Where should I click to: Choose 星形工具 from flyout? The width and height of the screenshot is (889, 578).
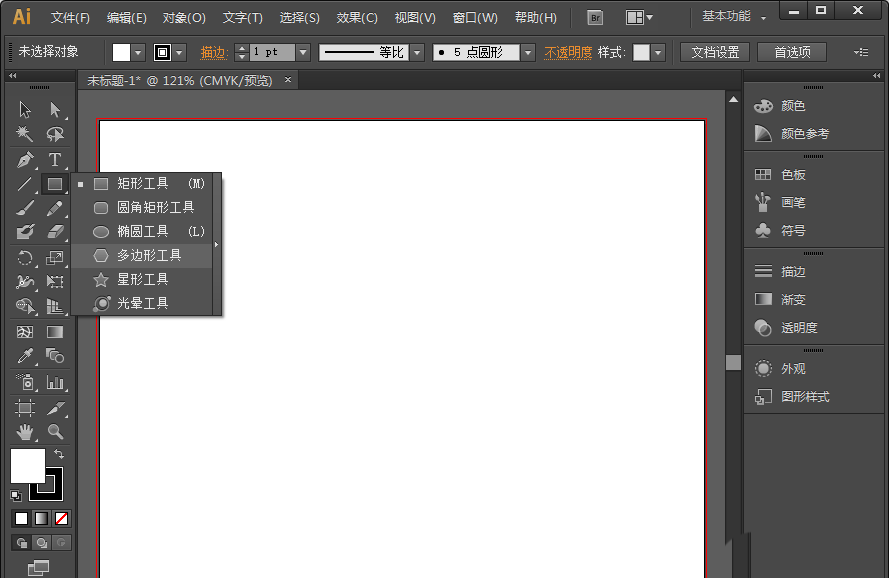click(x=142, y=279)
